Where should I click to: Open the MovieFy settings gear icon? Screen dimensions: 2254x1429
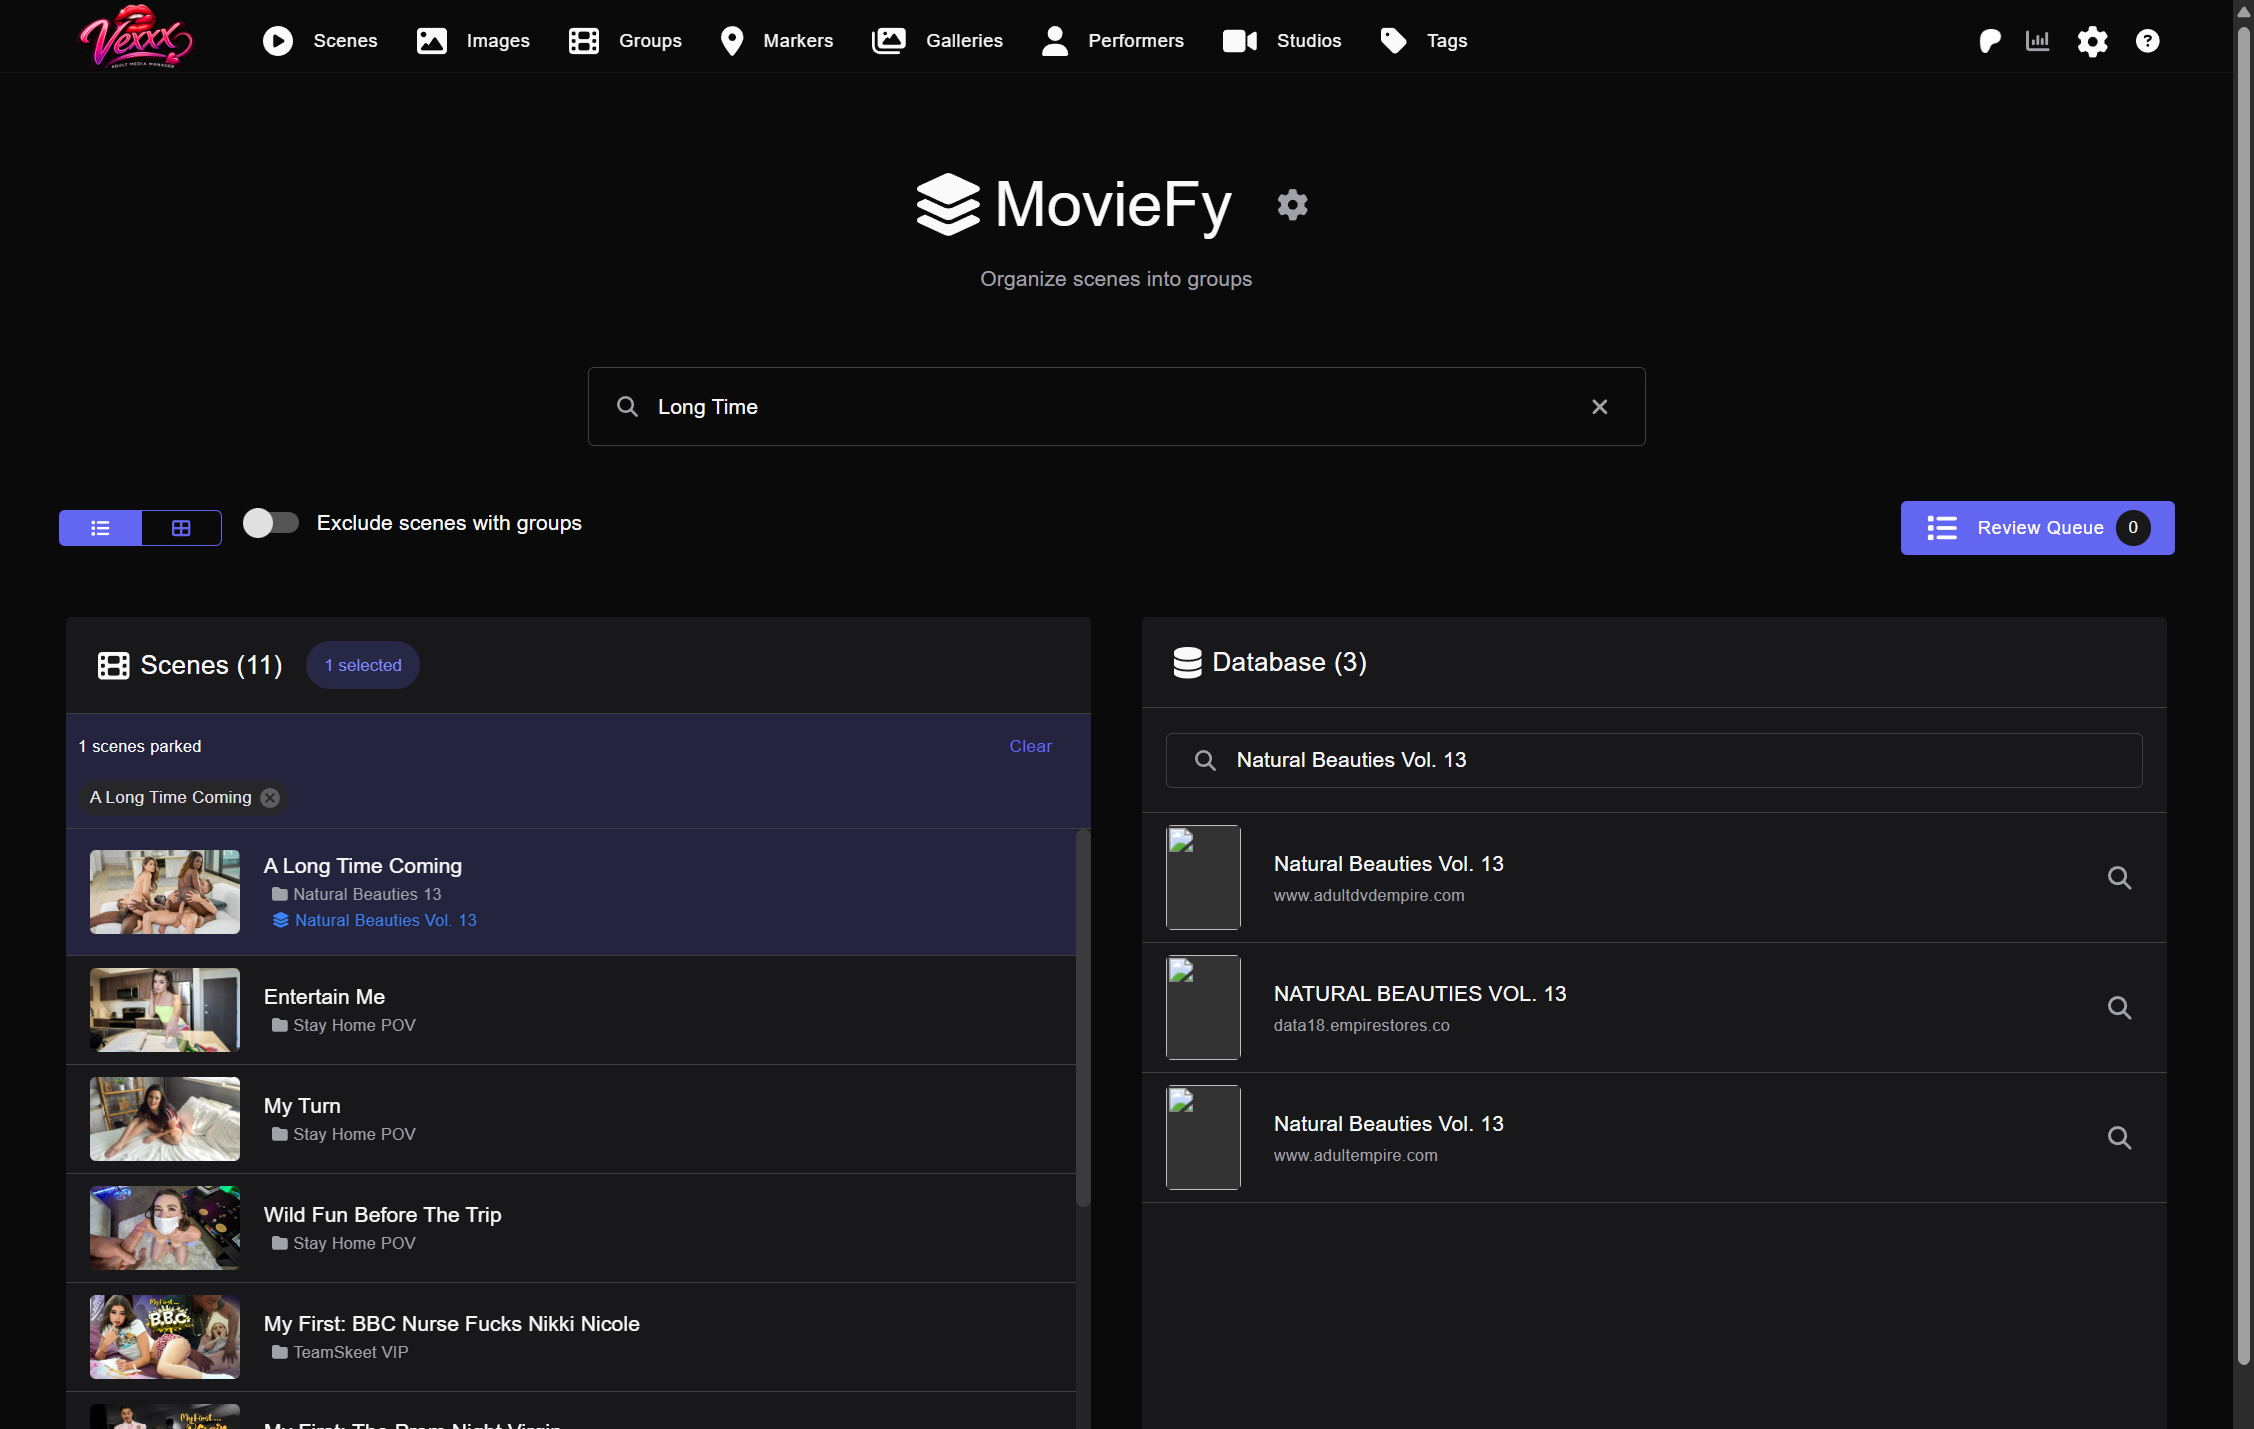1292,205
